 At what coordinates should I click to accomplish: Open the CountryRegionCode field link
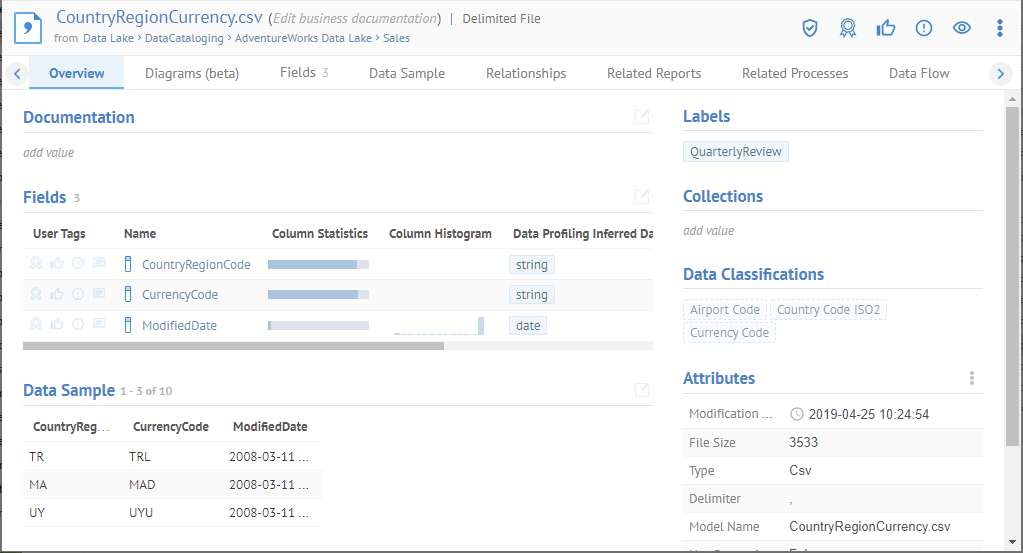click(196, 265)
